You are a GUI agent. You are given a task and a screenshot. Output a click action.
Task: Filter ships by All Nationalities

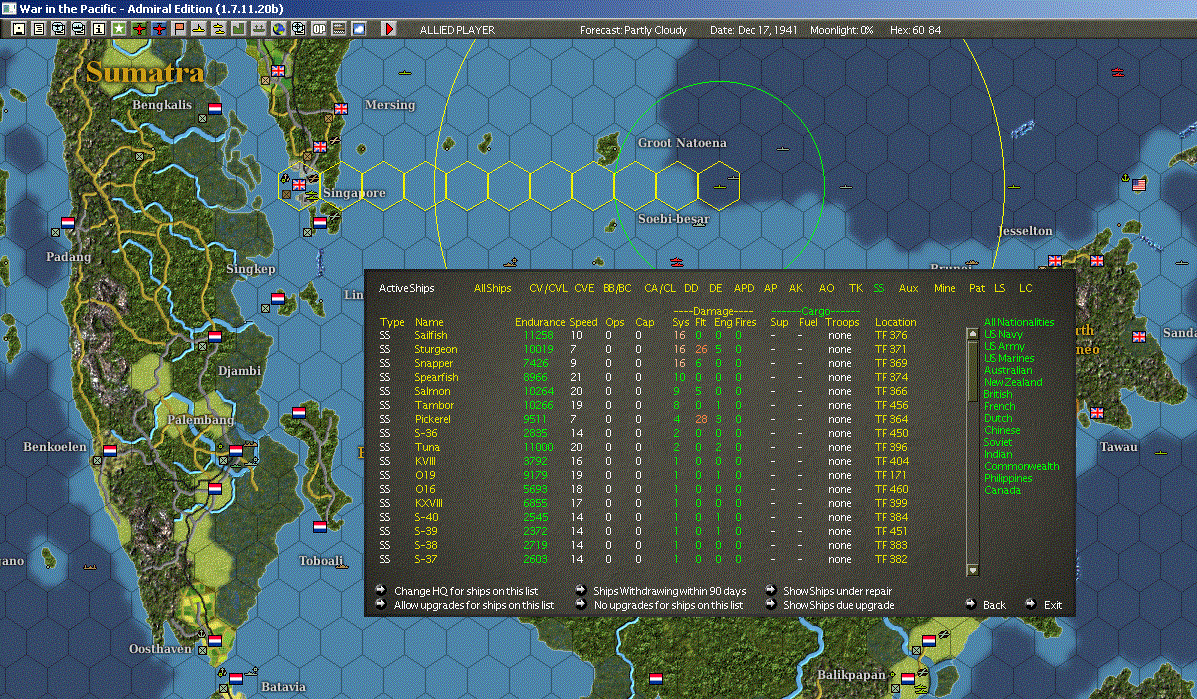click(1018, 322)
